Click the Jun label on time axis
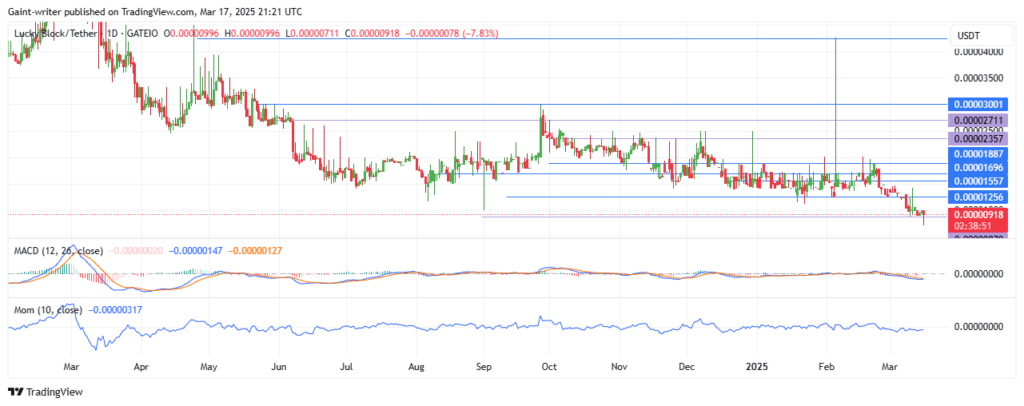This screenshot has height=406, width=1024. coord(278,367)
